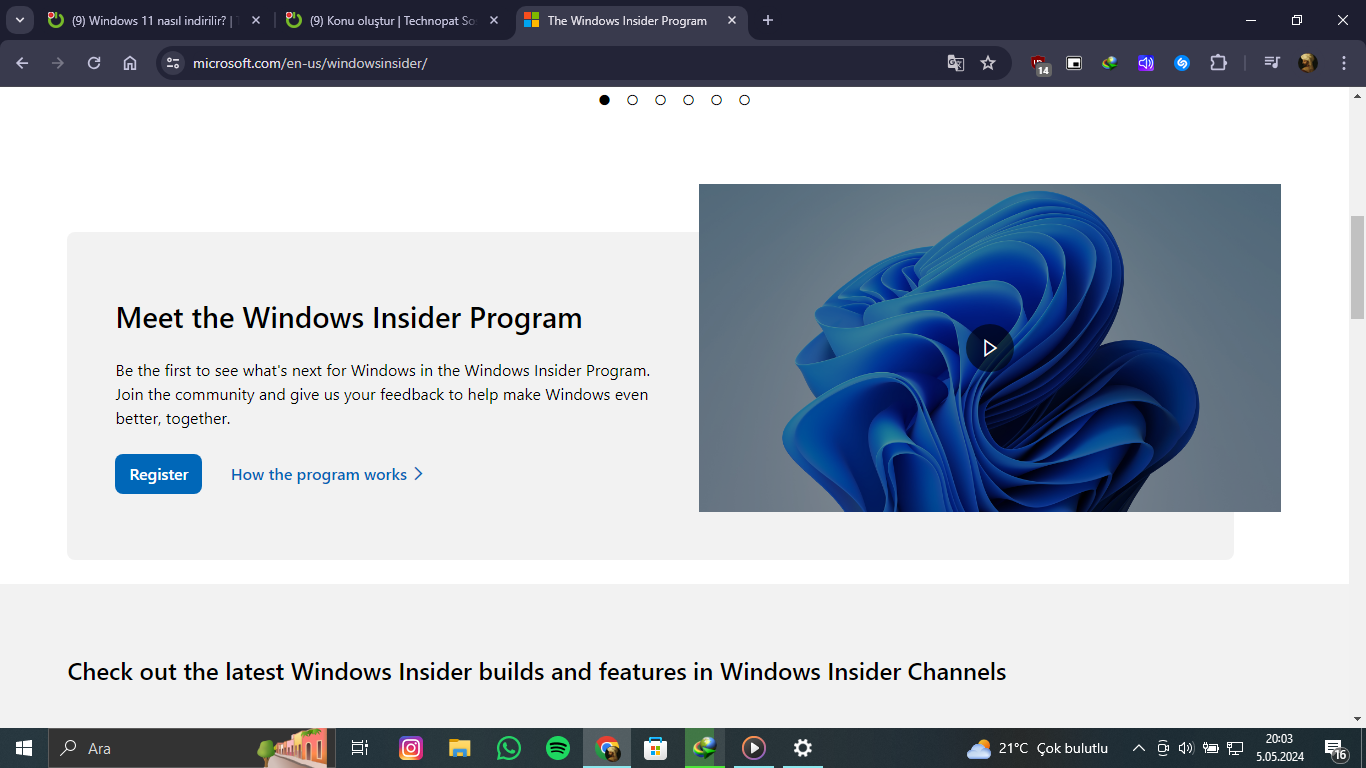Reload the Windows Insider page

(94, 63)
